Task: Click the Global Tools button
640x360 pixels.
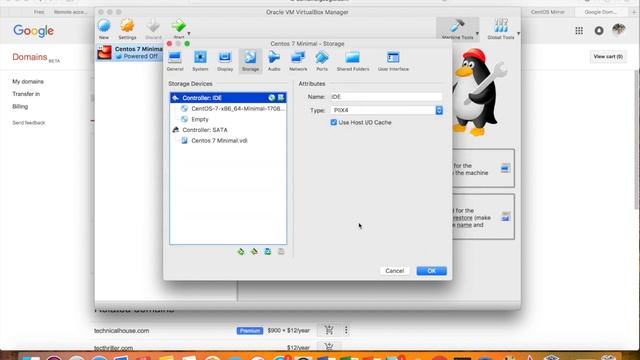Action: (501, 29)
